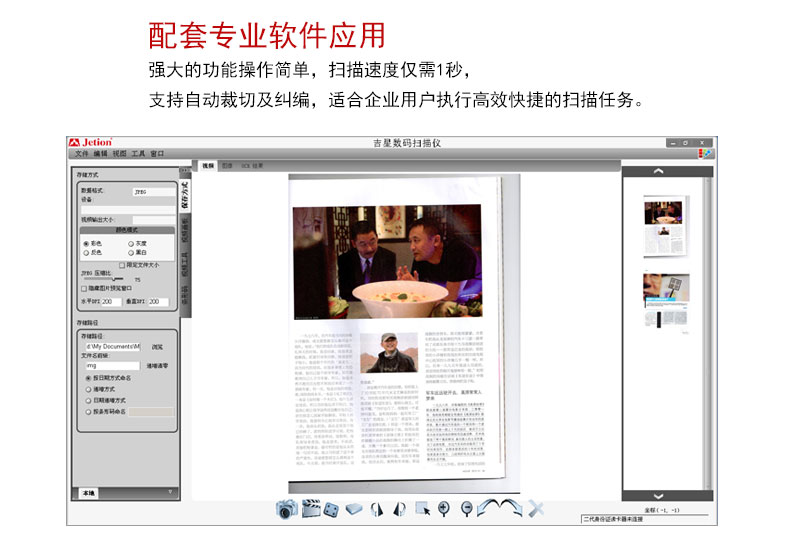Image resolution: width=790 pixels, height=557 pixels.
Task: Select the 灰度 grayscale radio button
Action: pyautogui.click(x=130, y=243)
